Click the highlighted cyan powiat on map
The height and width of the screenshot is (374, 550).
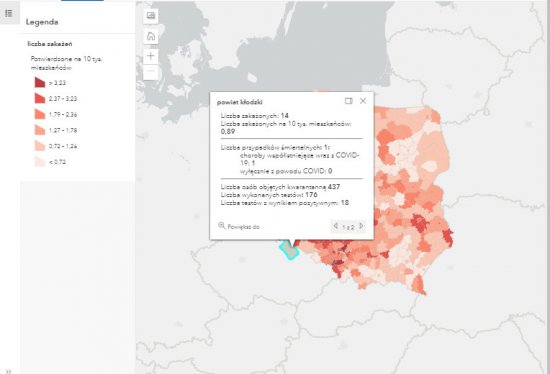(x=289, y=251)
